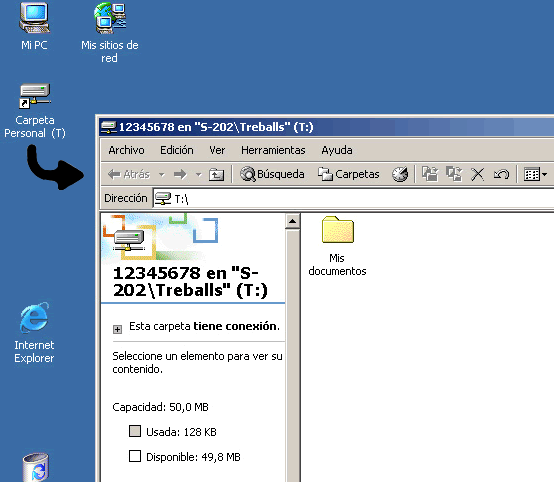Open the Views dropdown arrow
The image size is (554, 482).
544,174
